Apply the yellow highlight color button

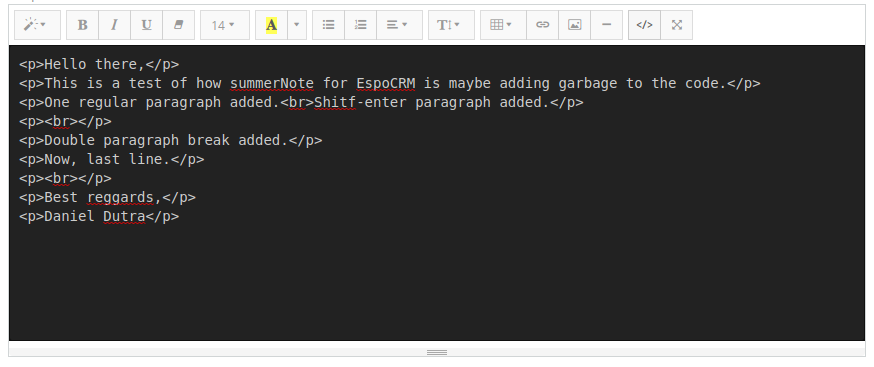click(271, 25)
